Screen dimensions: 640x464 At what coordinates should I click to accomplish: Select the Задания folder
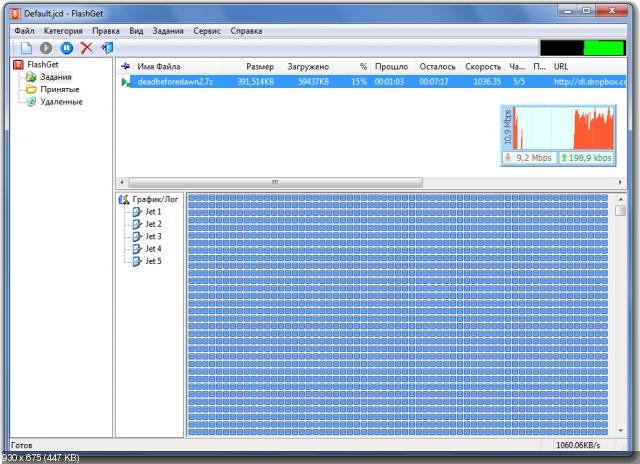click(x=56, y=77)
